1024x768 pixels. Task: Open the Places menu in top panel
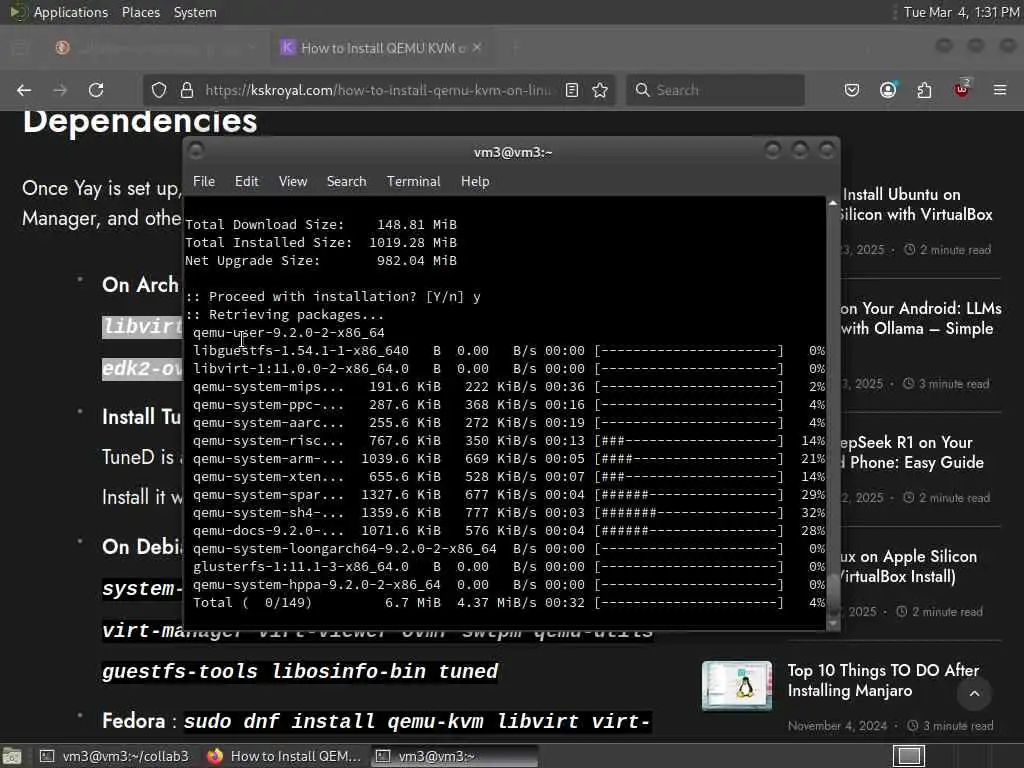click(x=141, y=12)
